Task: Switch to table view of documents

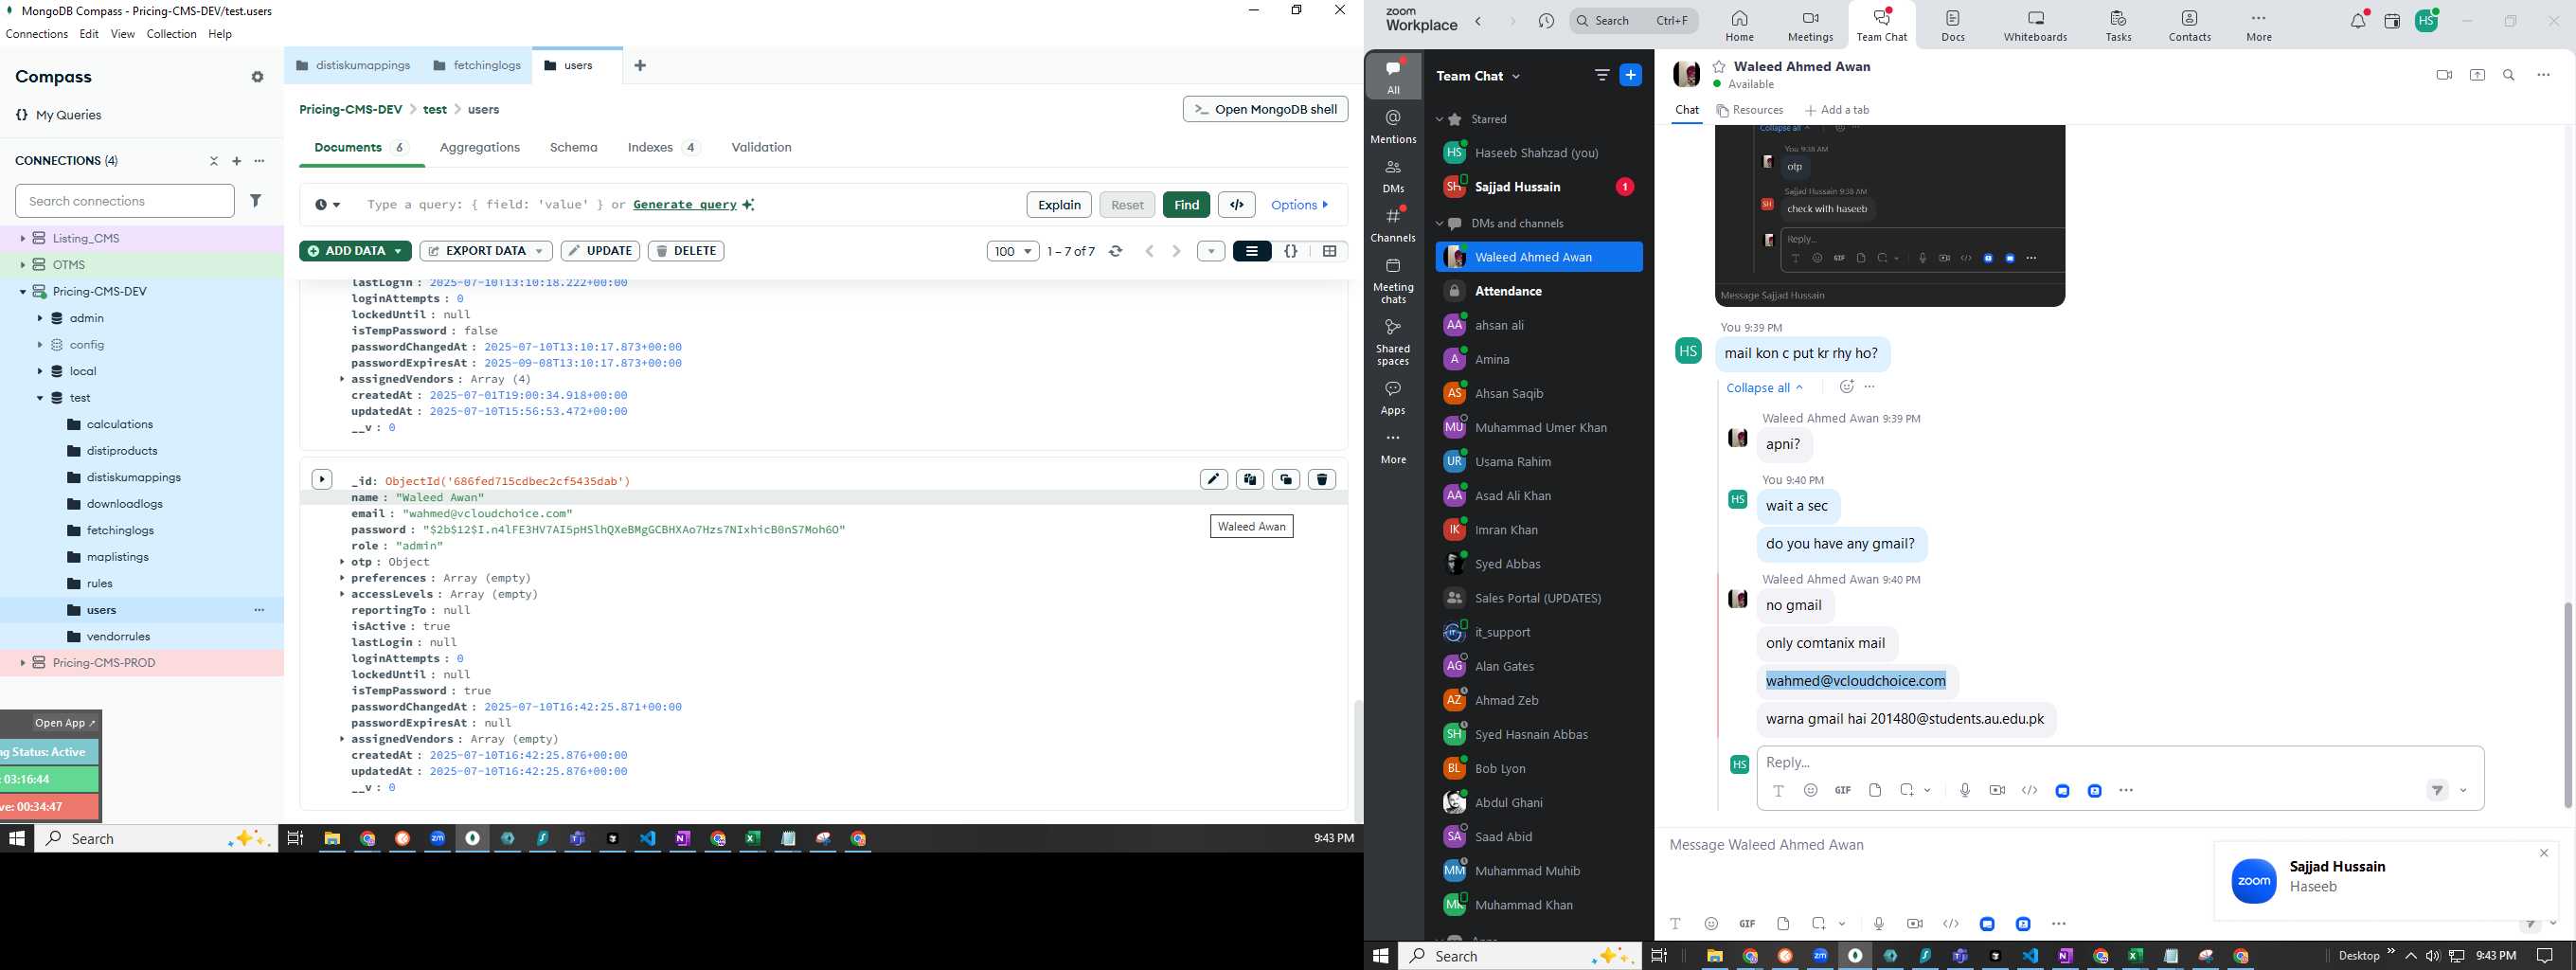Action: [1329, 251]
